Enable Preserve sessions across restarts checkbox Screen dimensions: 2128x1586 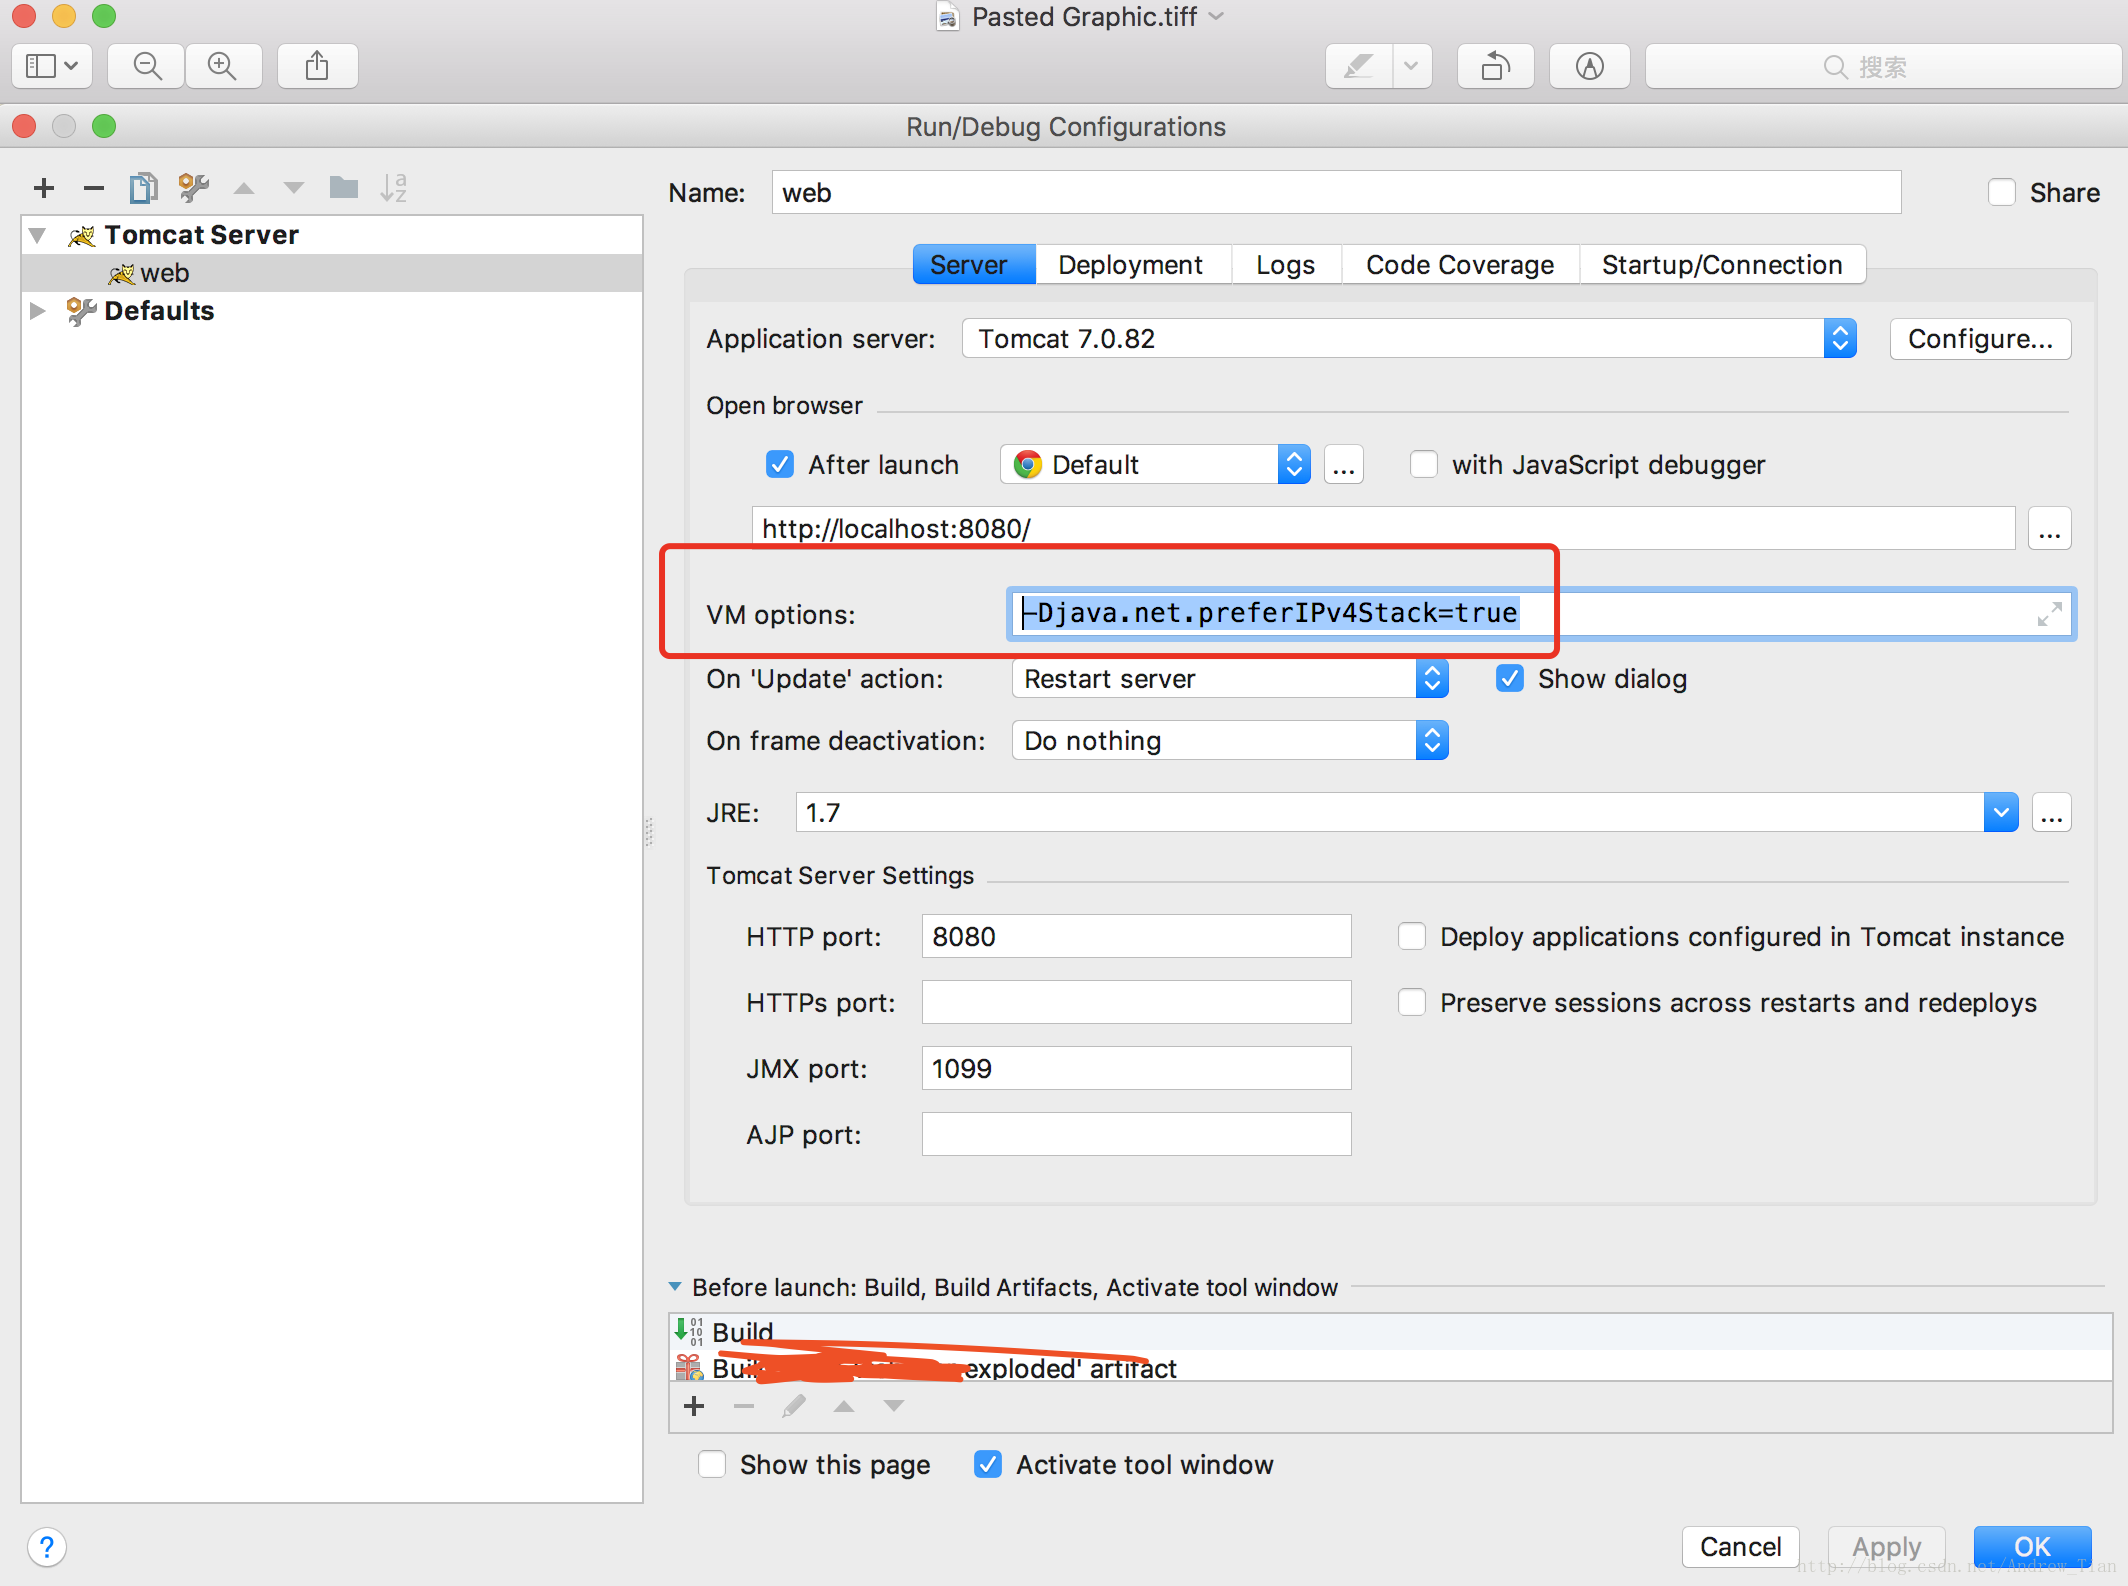(x=1412, y=1003)
